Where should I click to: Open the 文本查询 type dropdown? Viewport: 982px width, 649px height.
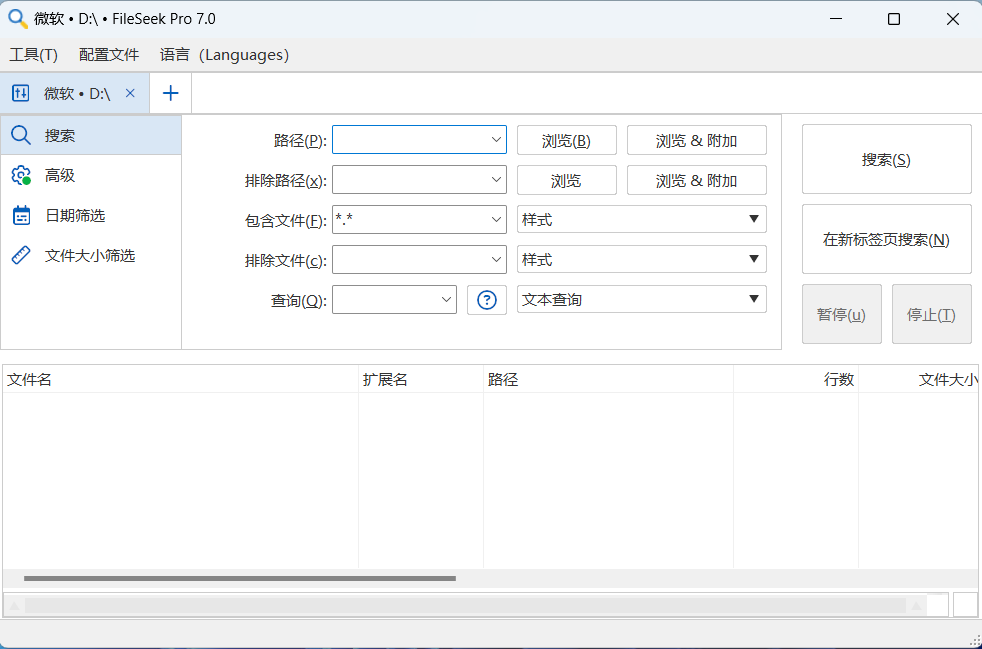tap(641, 299)
